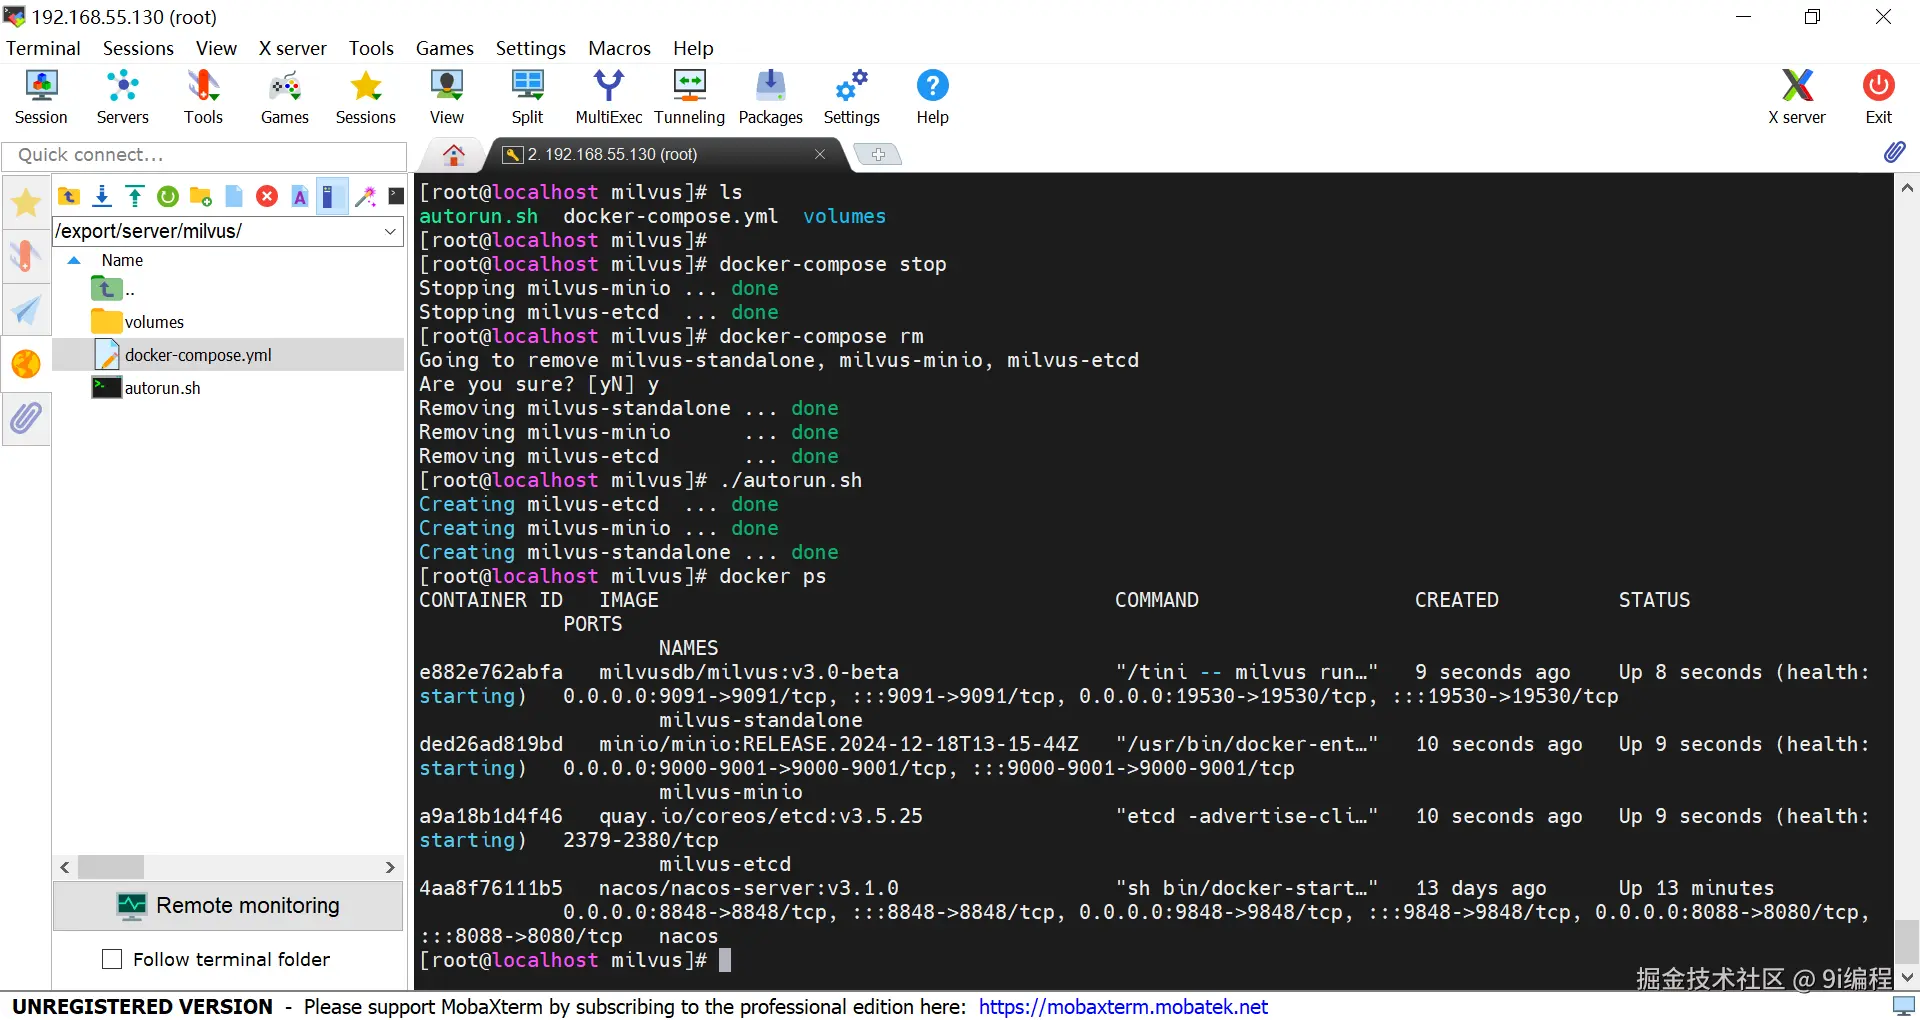Click the paperclip icon right of the tab bar
The height and width of the screenshot is (1020, 1920).
pyautogui.click(x=1894, y=152)
